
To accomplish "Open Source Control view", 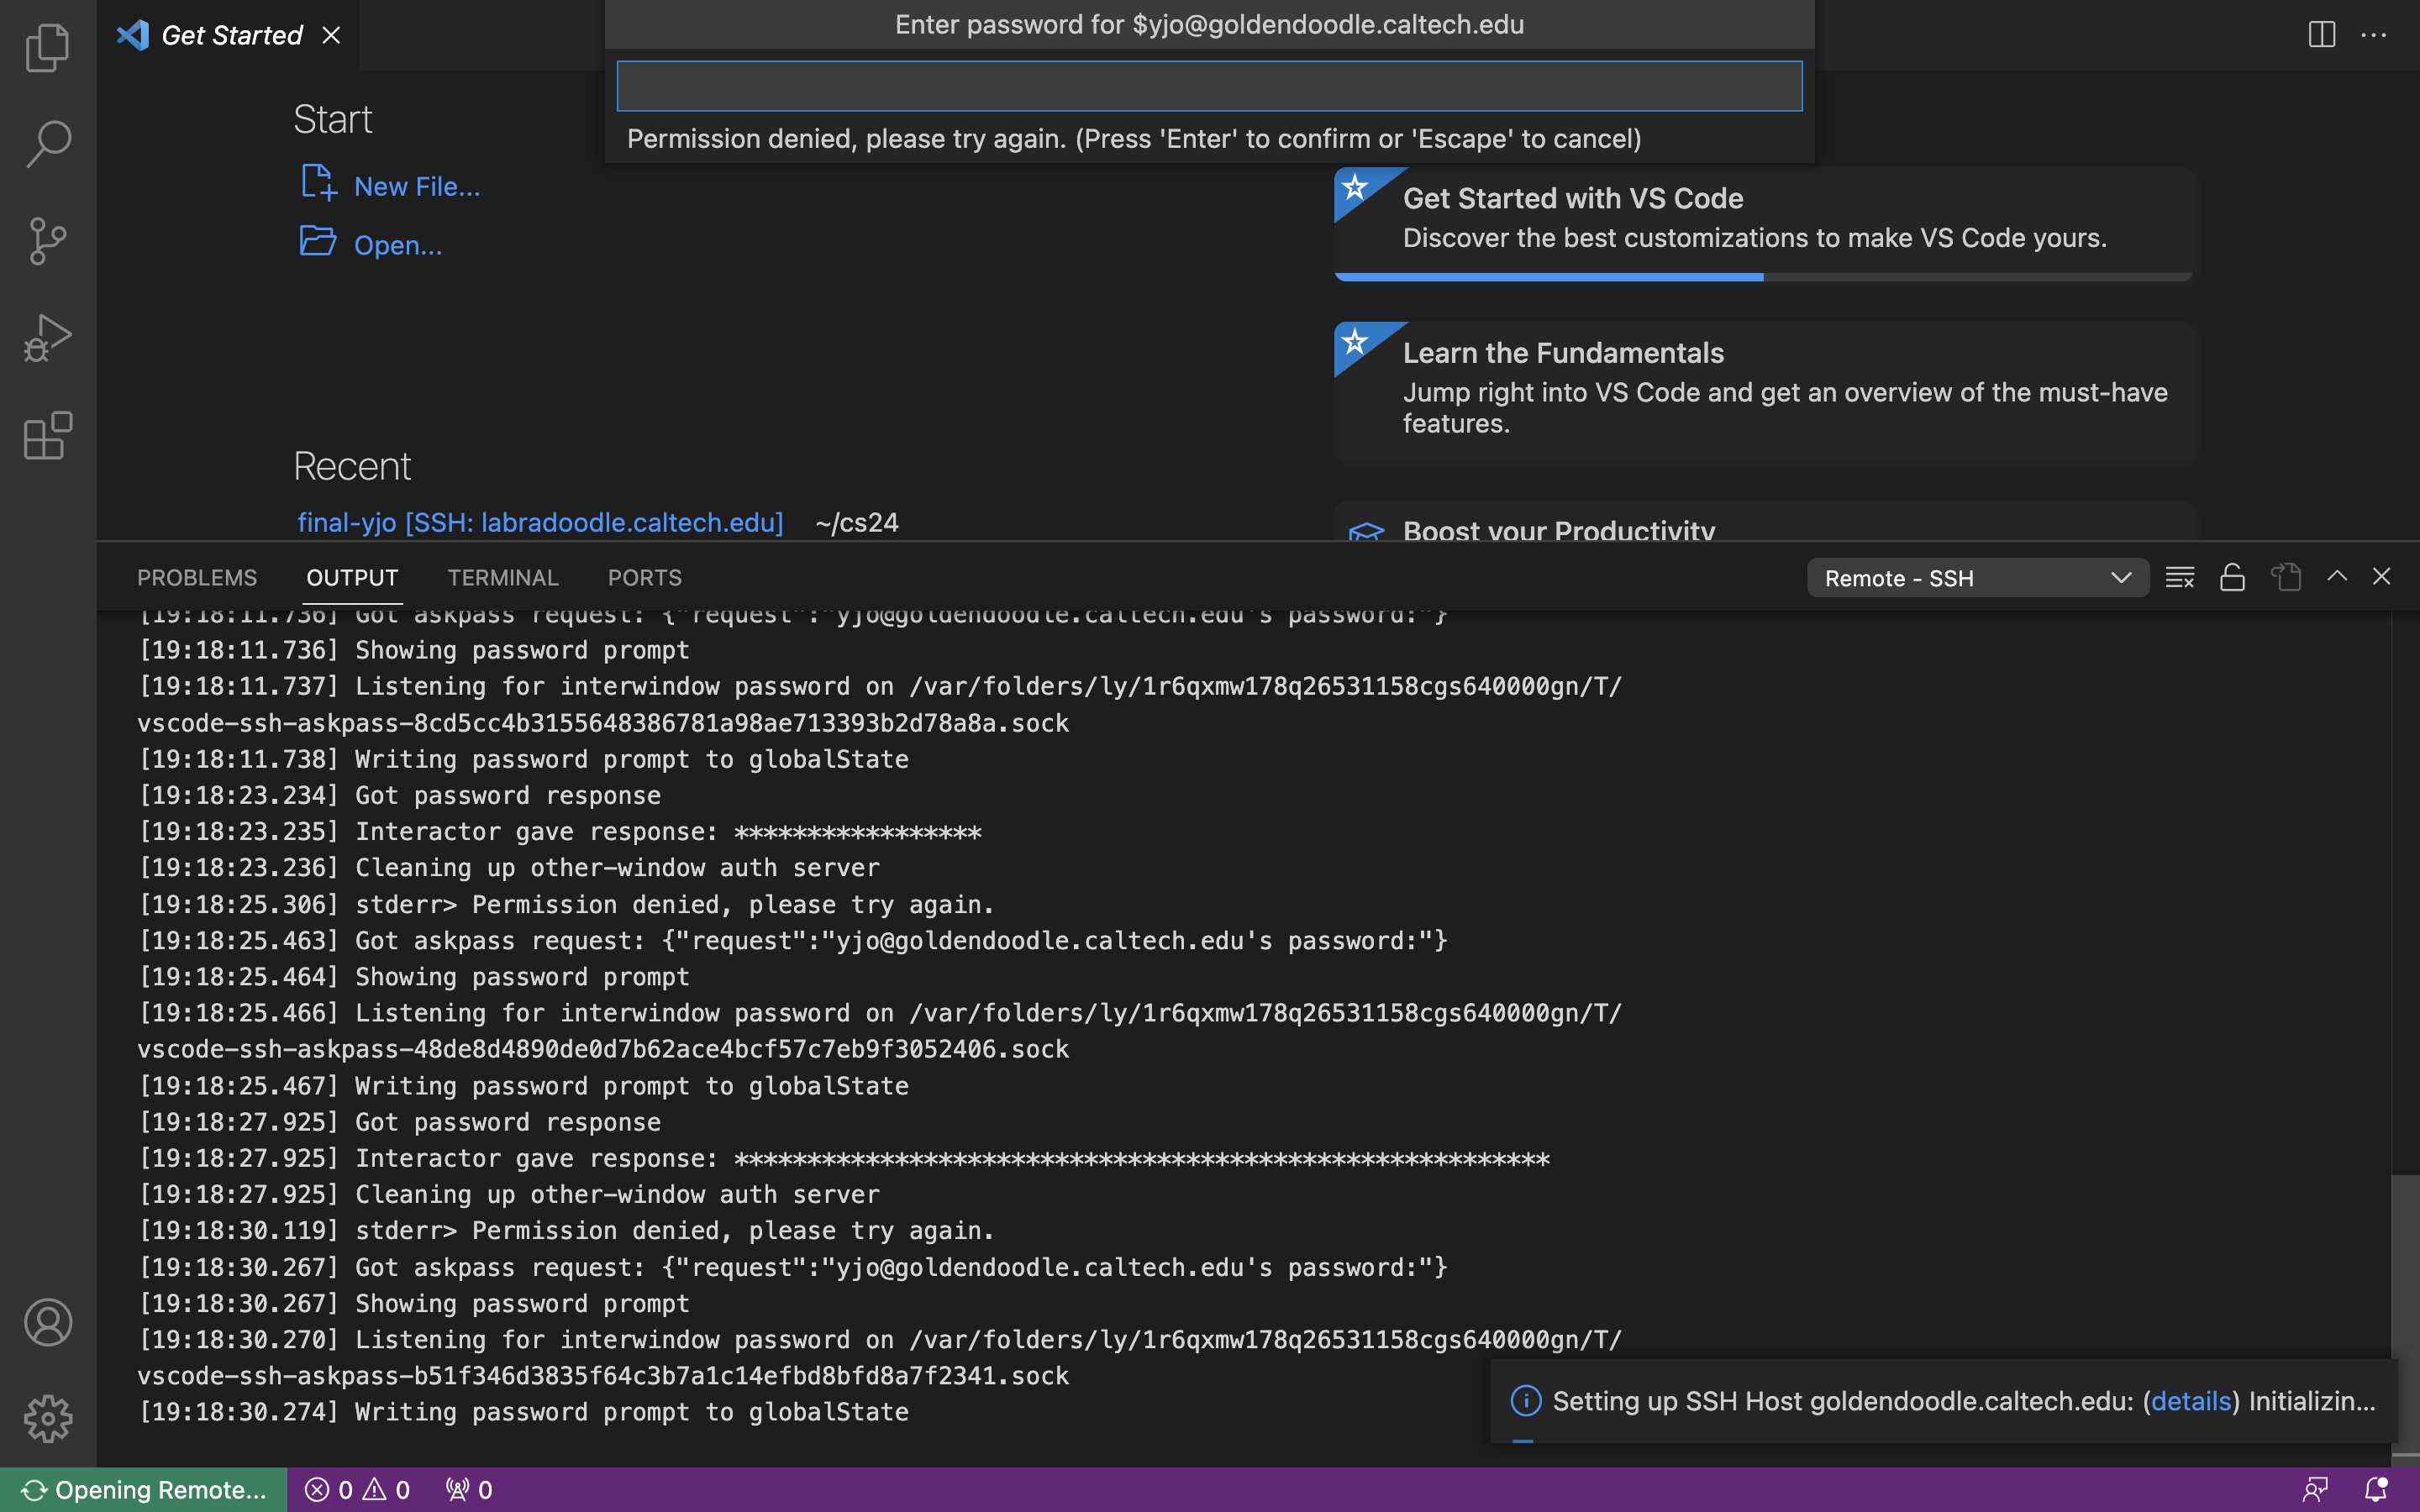I will tap(47, 241).
